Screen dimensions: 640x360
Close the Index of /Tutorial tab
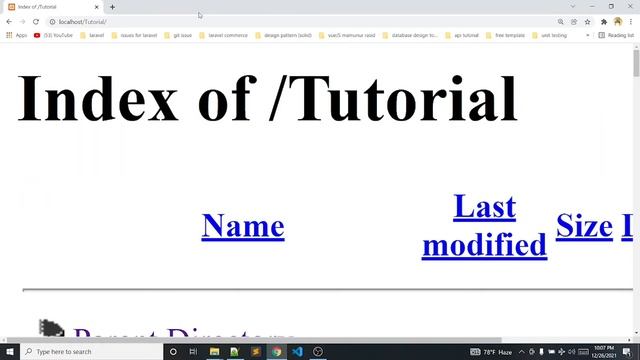pos(97,7)
